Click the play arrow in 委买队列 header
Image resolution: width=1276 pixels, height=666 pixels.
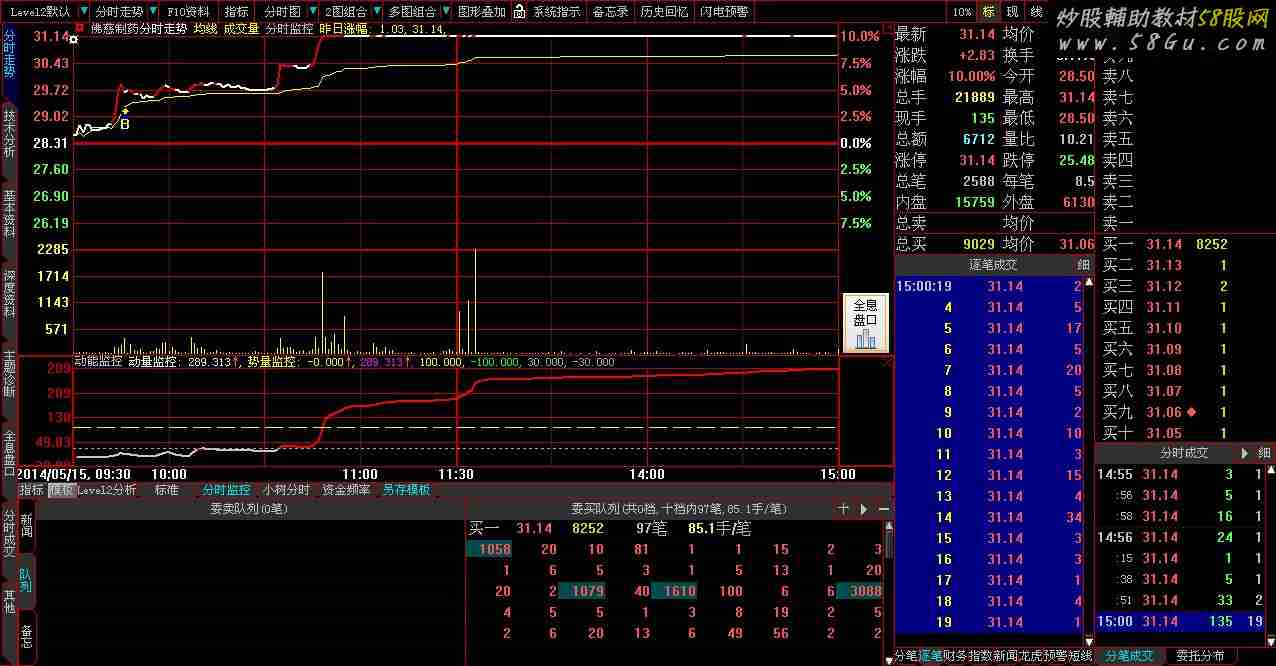pyautogui.click(x=864, y=509)
